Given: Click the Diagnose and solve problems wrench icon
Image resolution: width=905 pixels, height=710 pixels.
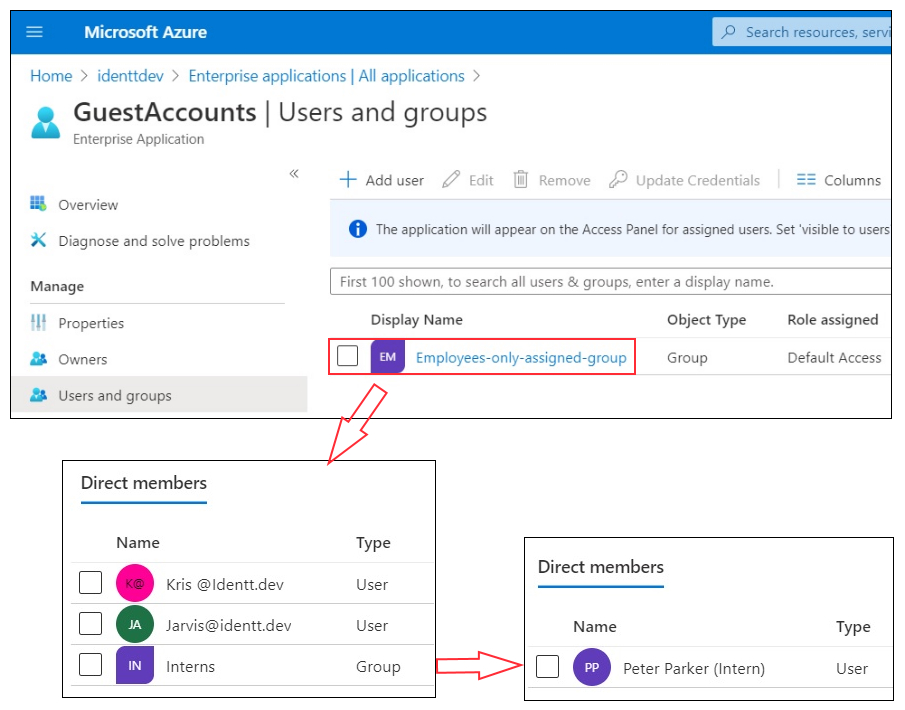Looking at the screenshot, I should (38, 240).
